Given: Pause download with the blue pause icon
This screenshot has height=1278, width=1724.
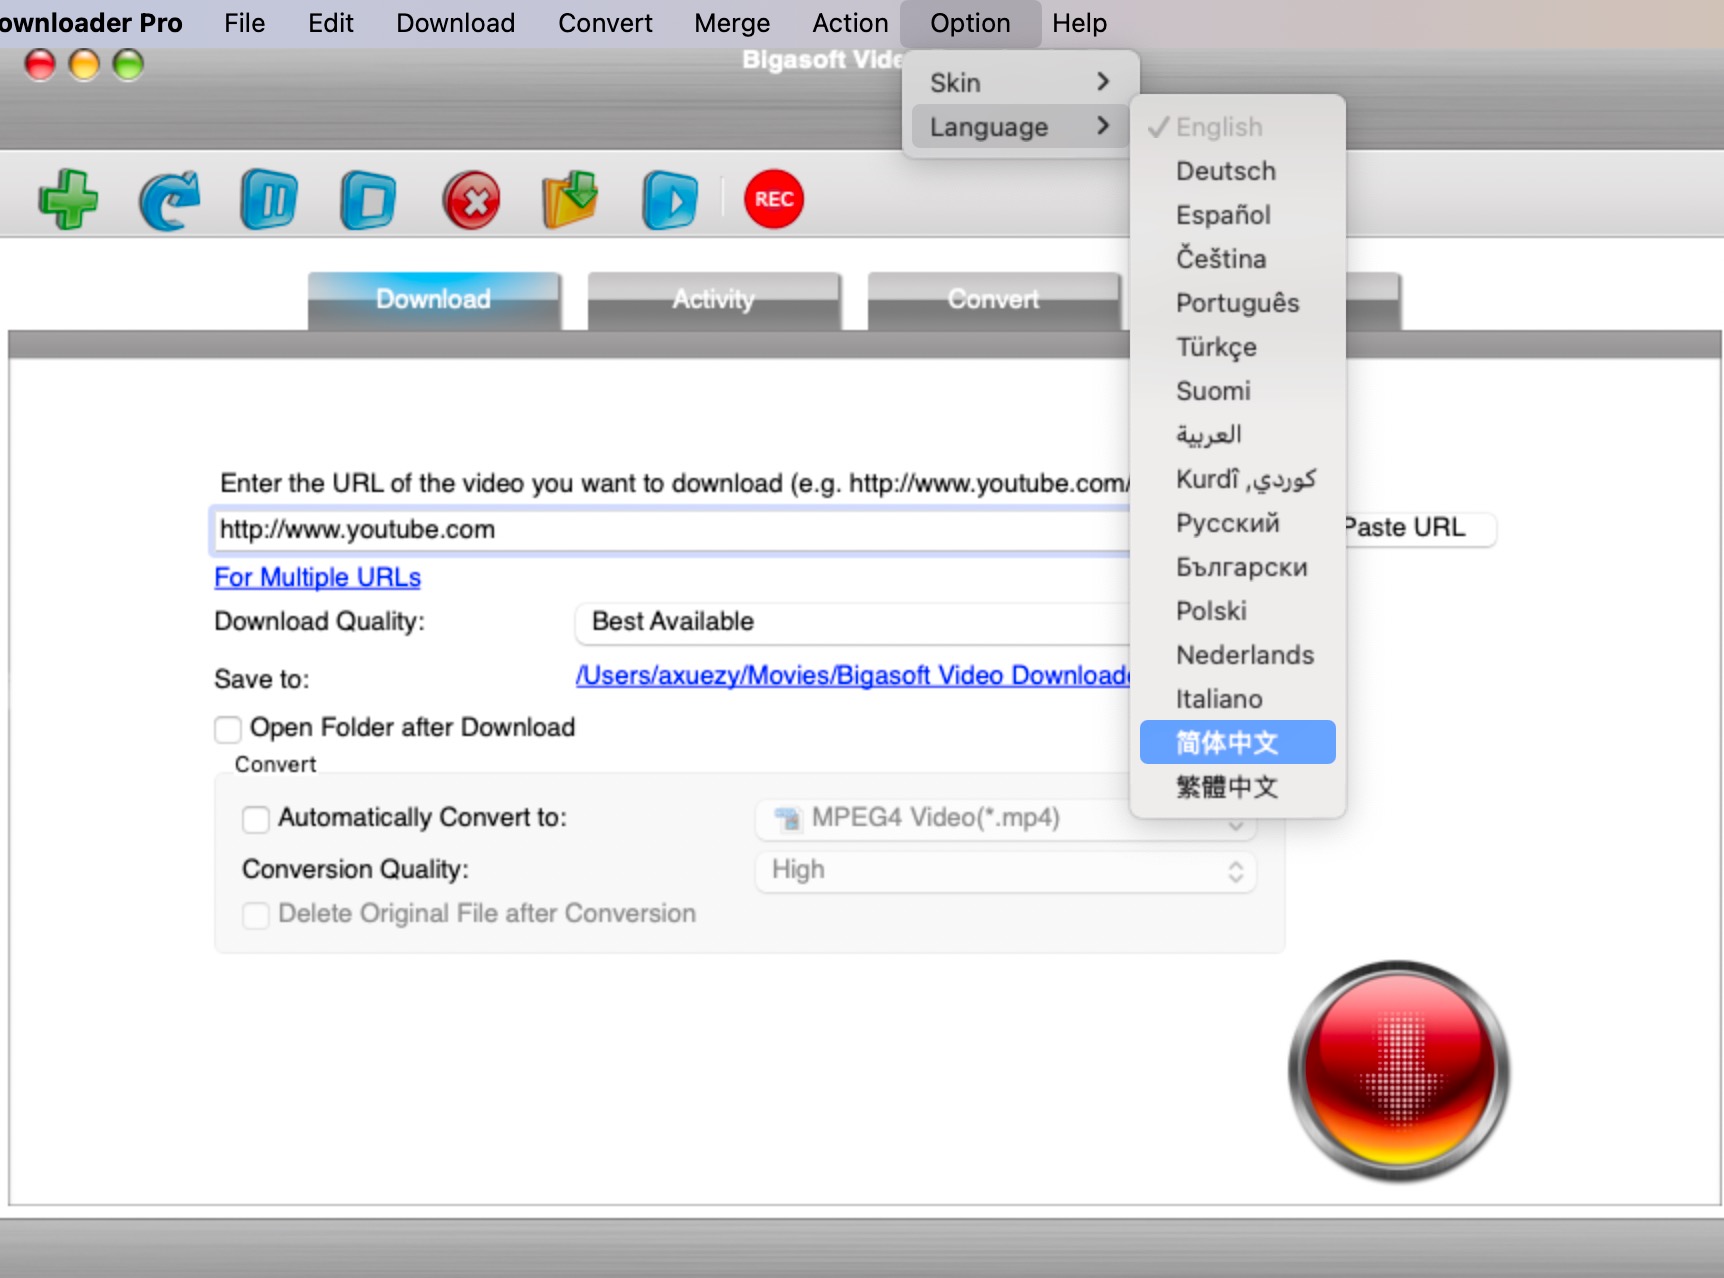Looking at the screenshot, I should pyautogui.click(x=269, y=200).
